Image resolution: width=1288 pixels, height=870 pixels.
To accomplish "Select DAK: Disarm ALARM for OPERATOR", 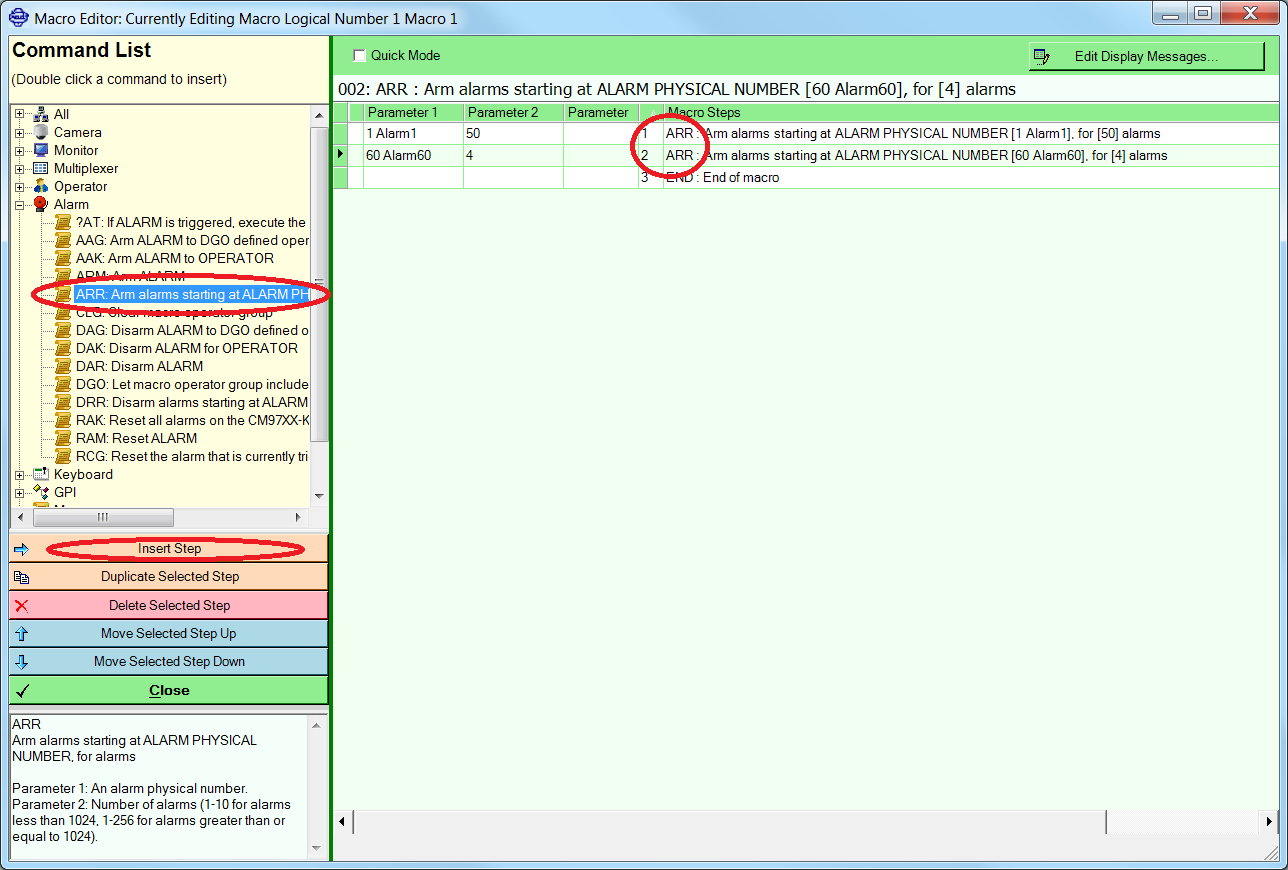I will tap(186, 348).
